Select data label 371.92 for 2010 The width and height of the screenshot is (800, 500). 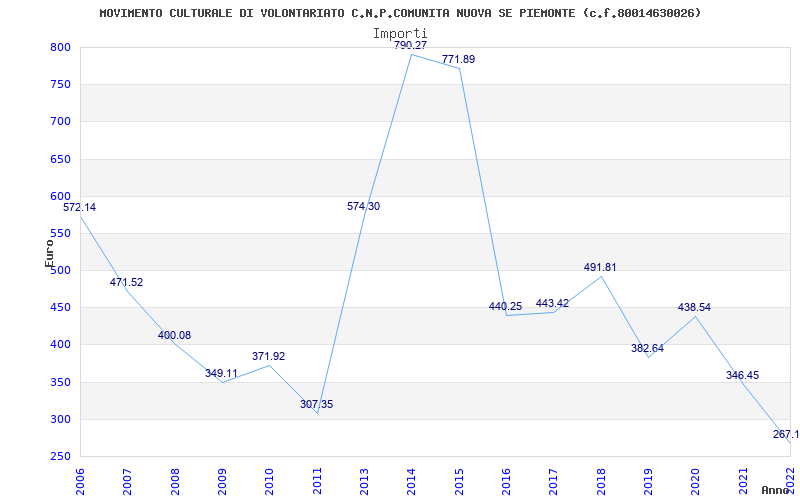click(x=268, y=356)
